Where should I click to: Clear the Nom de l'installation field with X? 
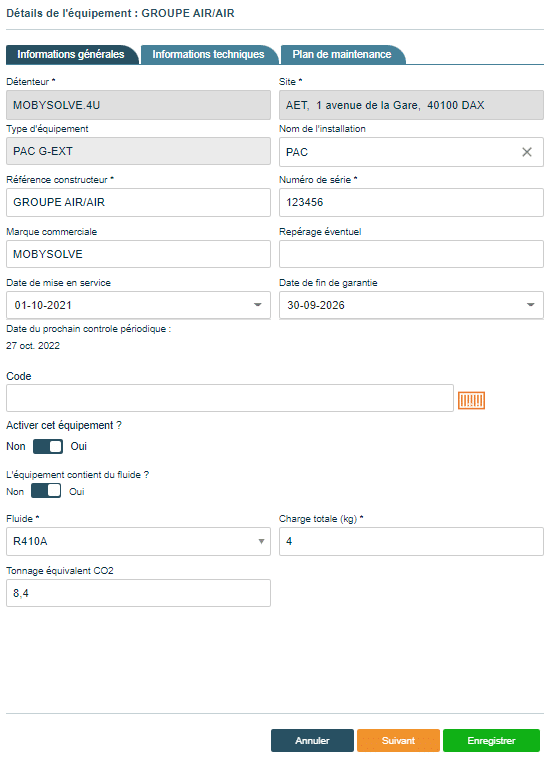527,152
